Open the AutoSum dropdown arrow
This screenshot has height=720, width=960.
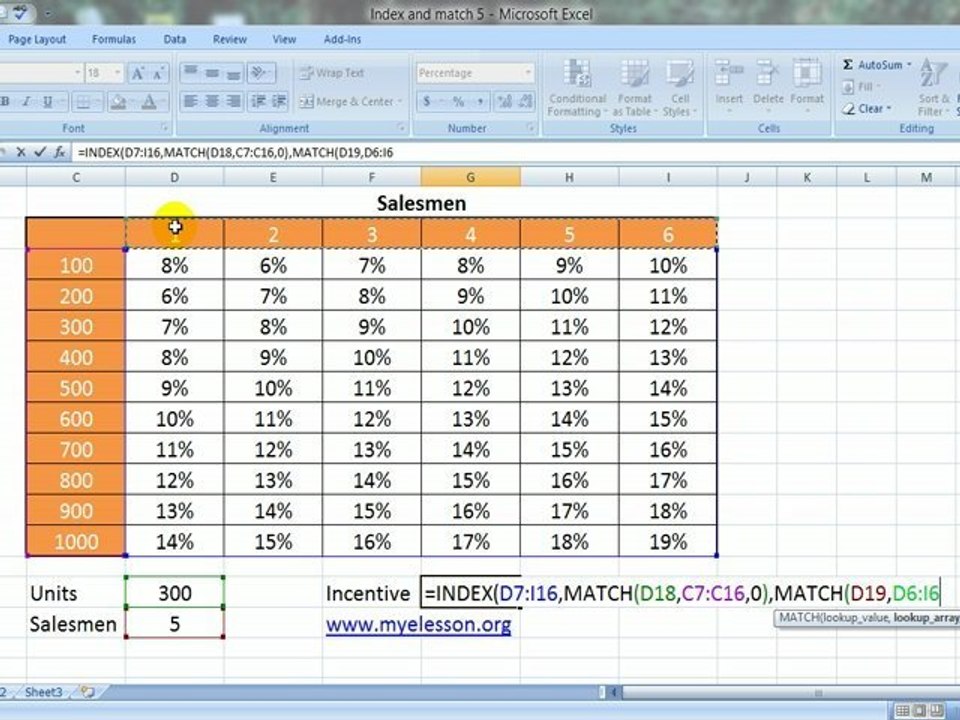click(909, 65)
